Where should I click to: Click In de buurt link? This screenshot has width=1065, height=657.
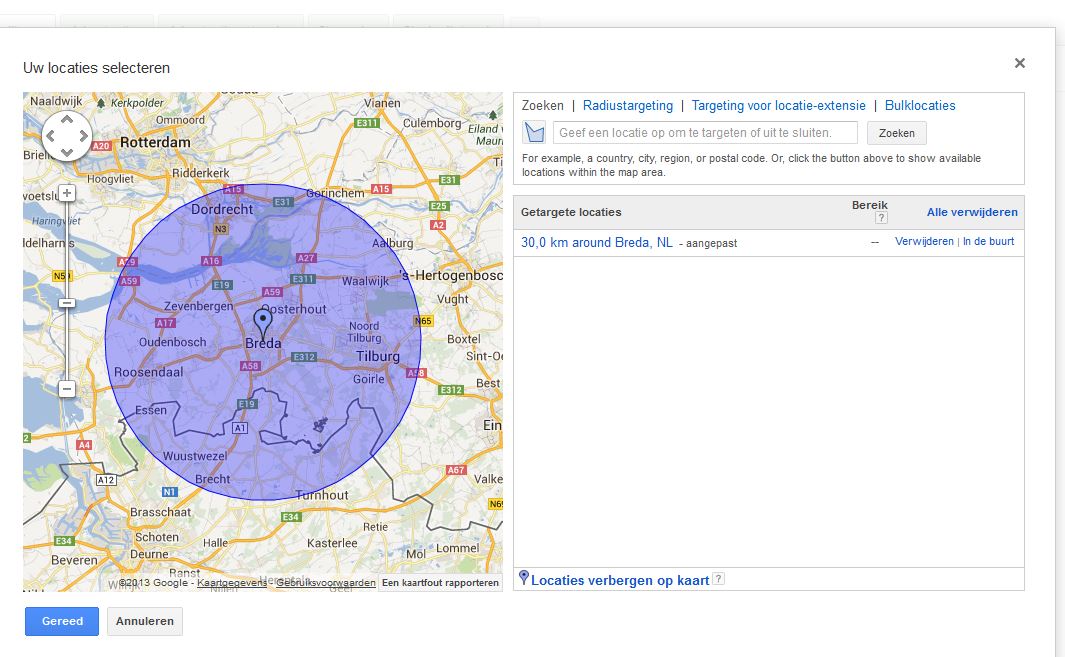(988, 242)
